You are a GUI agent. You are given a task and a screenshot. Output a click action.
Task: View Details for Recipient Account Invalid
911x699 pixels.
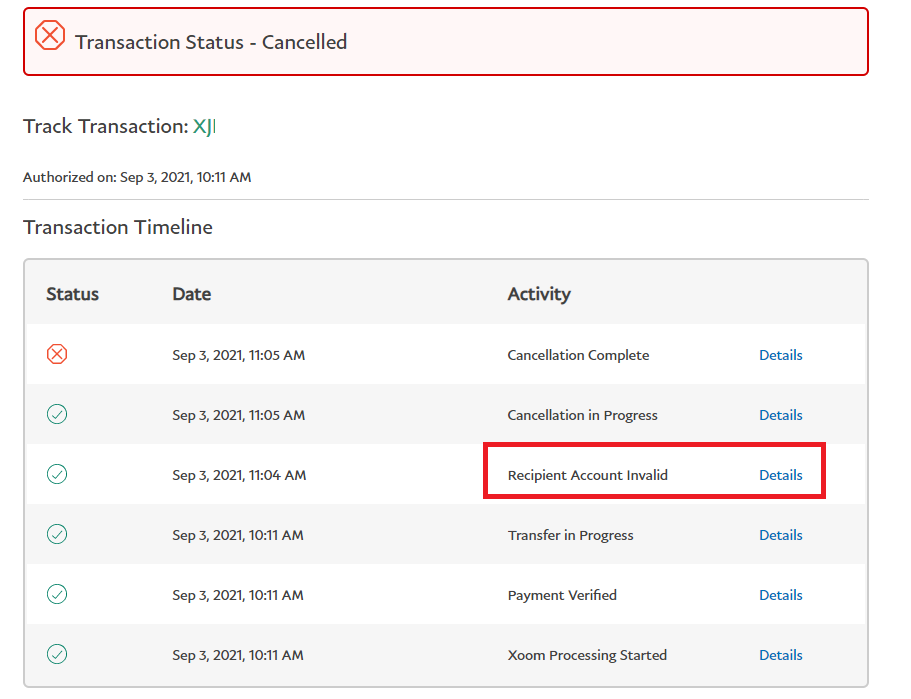pyautogui.click(x=780, y=475)
